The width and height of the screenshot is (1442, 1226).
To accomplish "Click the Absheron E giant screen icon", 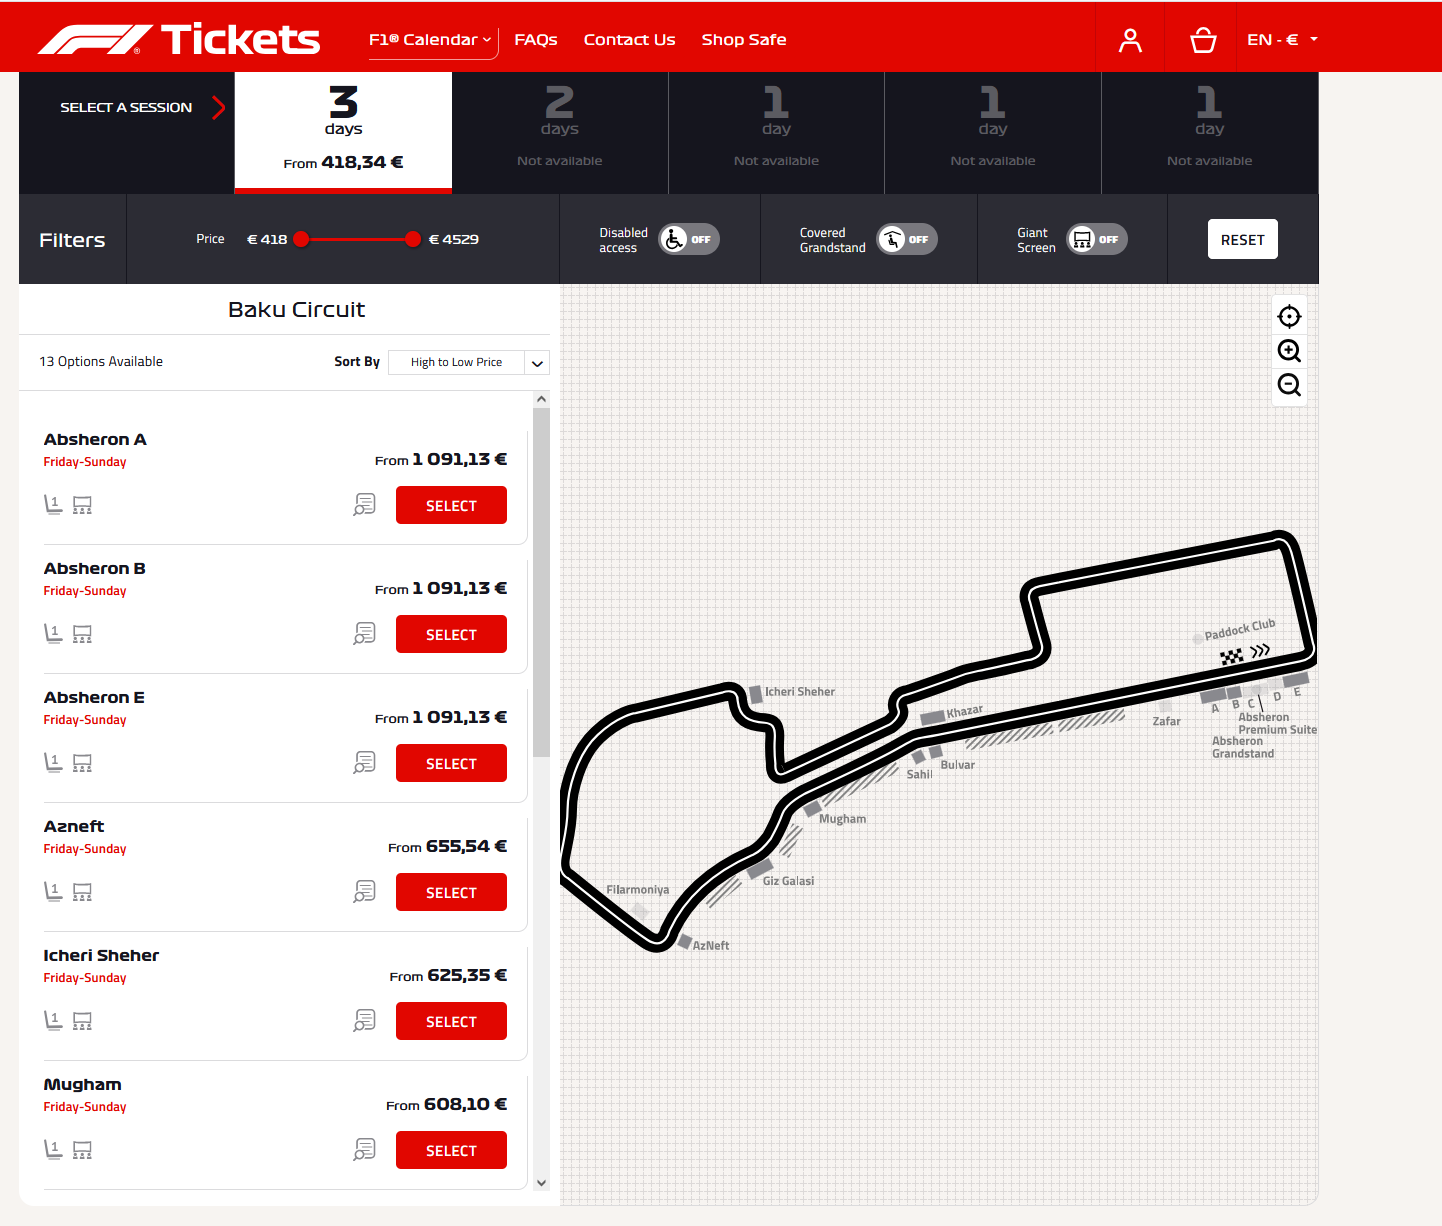I will [82, 763].
